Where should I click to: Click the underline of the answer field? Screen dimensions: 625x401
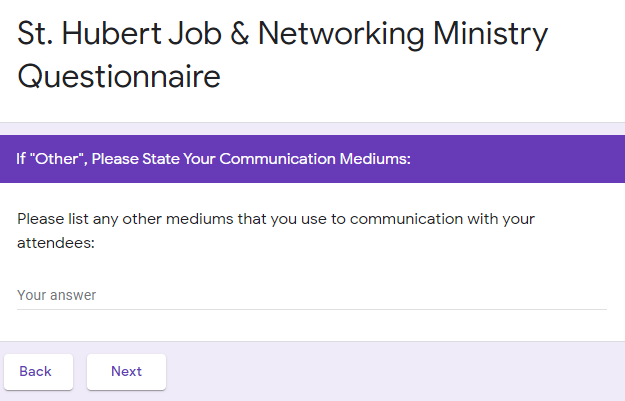(311, 309)
